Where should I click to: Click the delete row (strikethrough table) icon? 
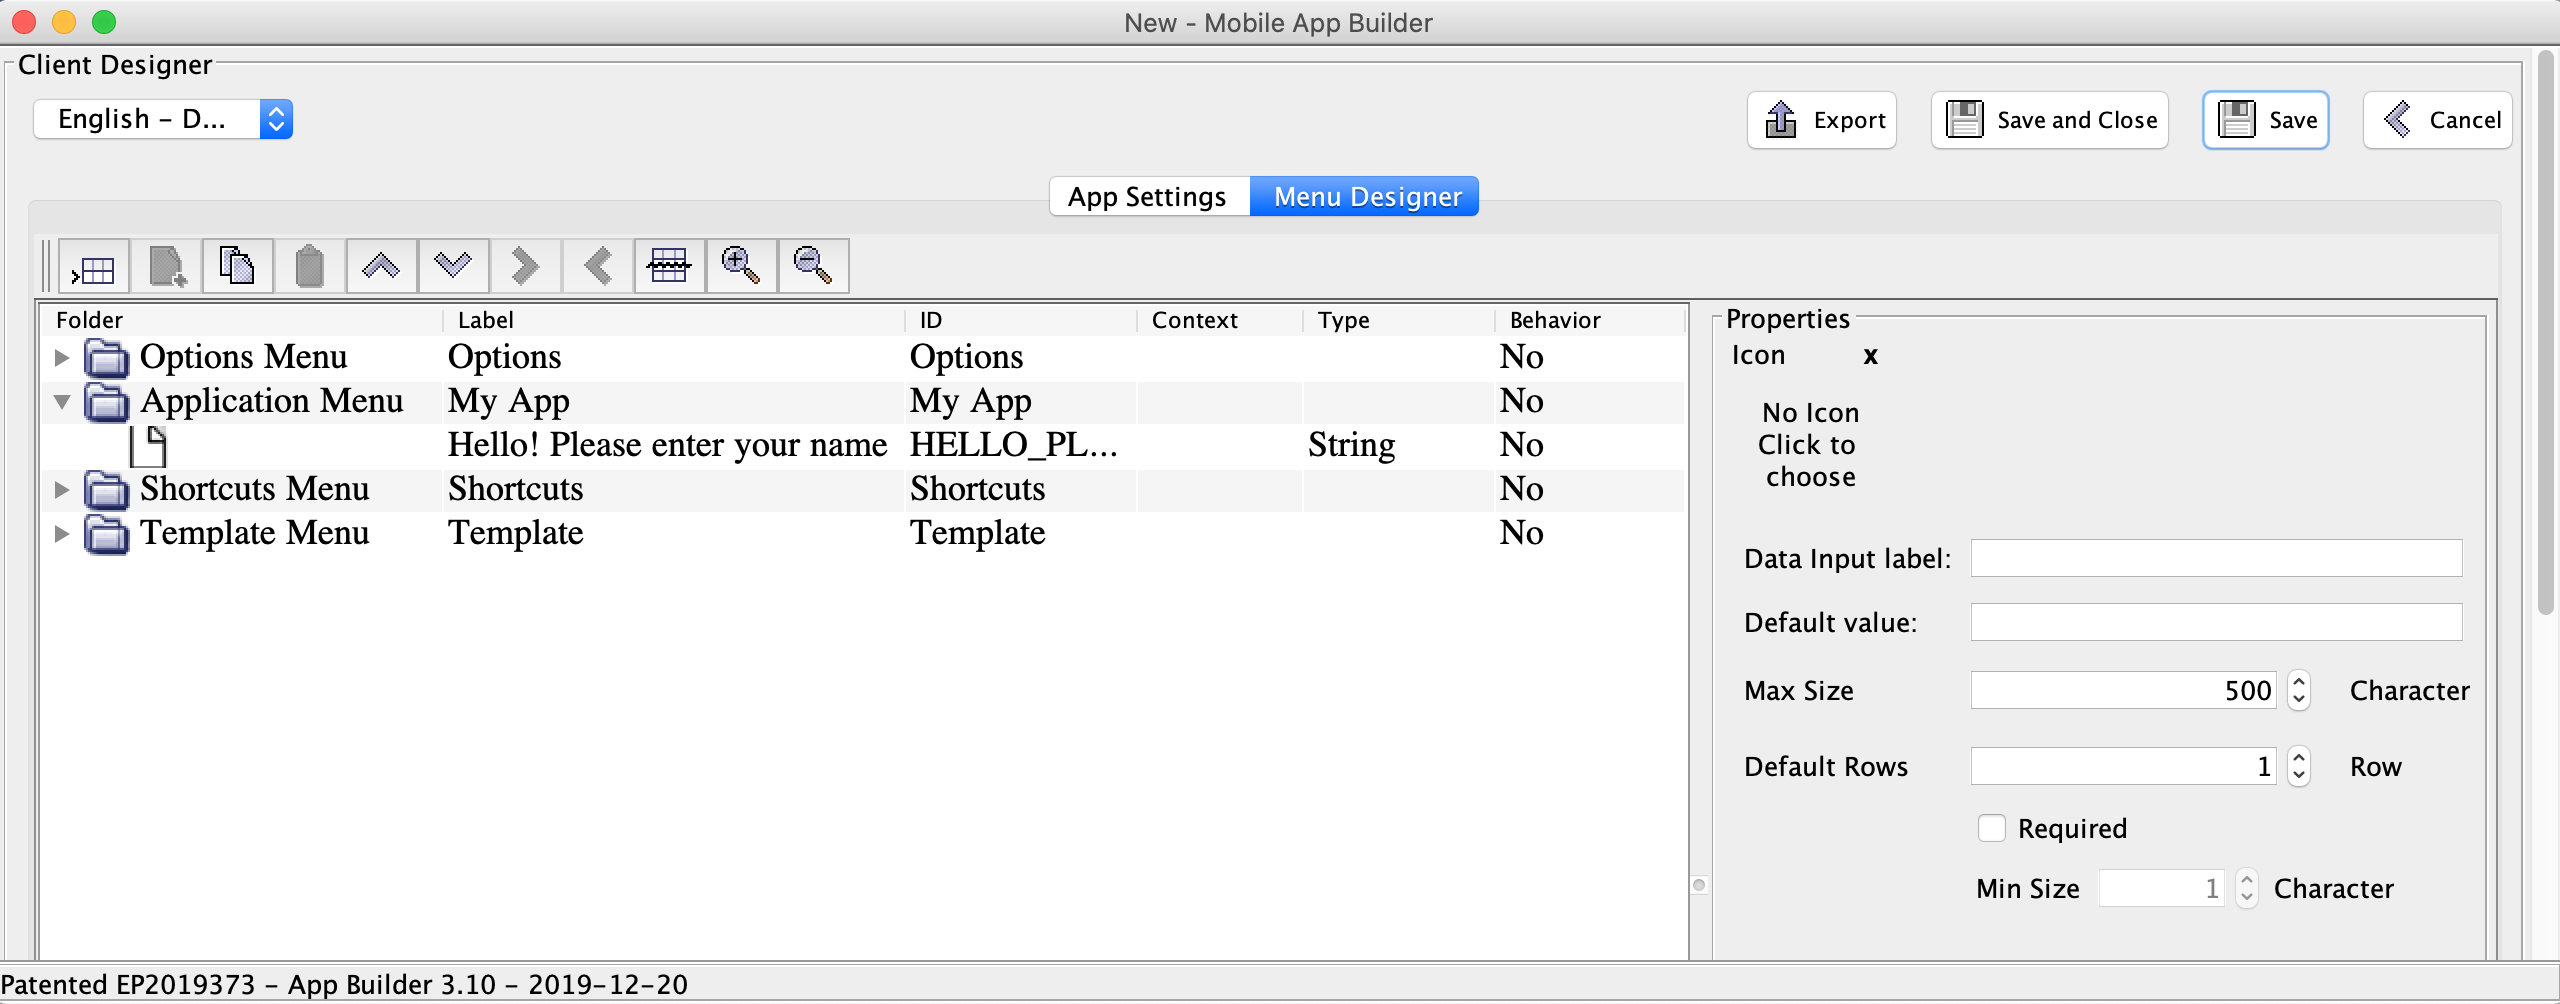[669, 267]
